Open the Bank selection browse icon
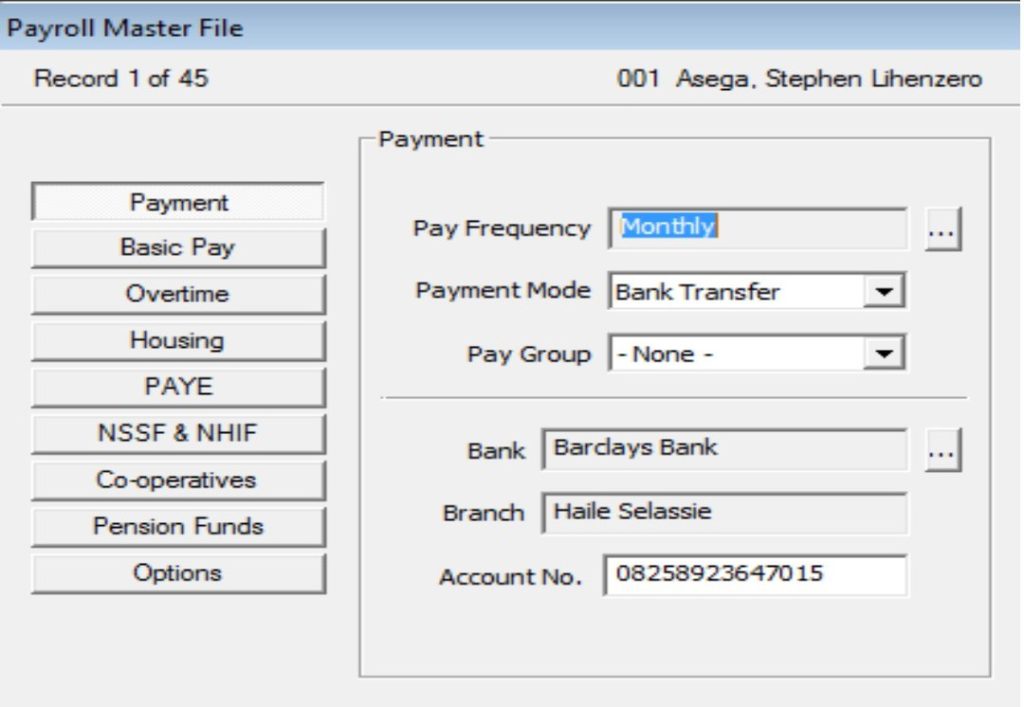The image size is (1024, 707). point(941,450)
